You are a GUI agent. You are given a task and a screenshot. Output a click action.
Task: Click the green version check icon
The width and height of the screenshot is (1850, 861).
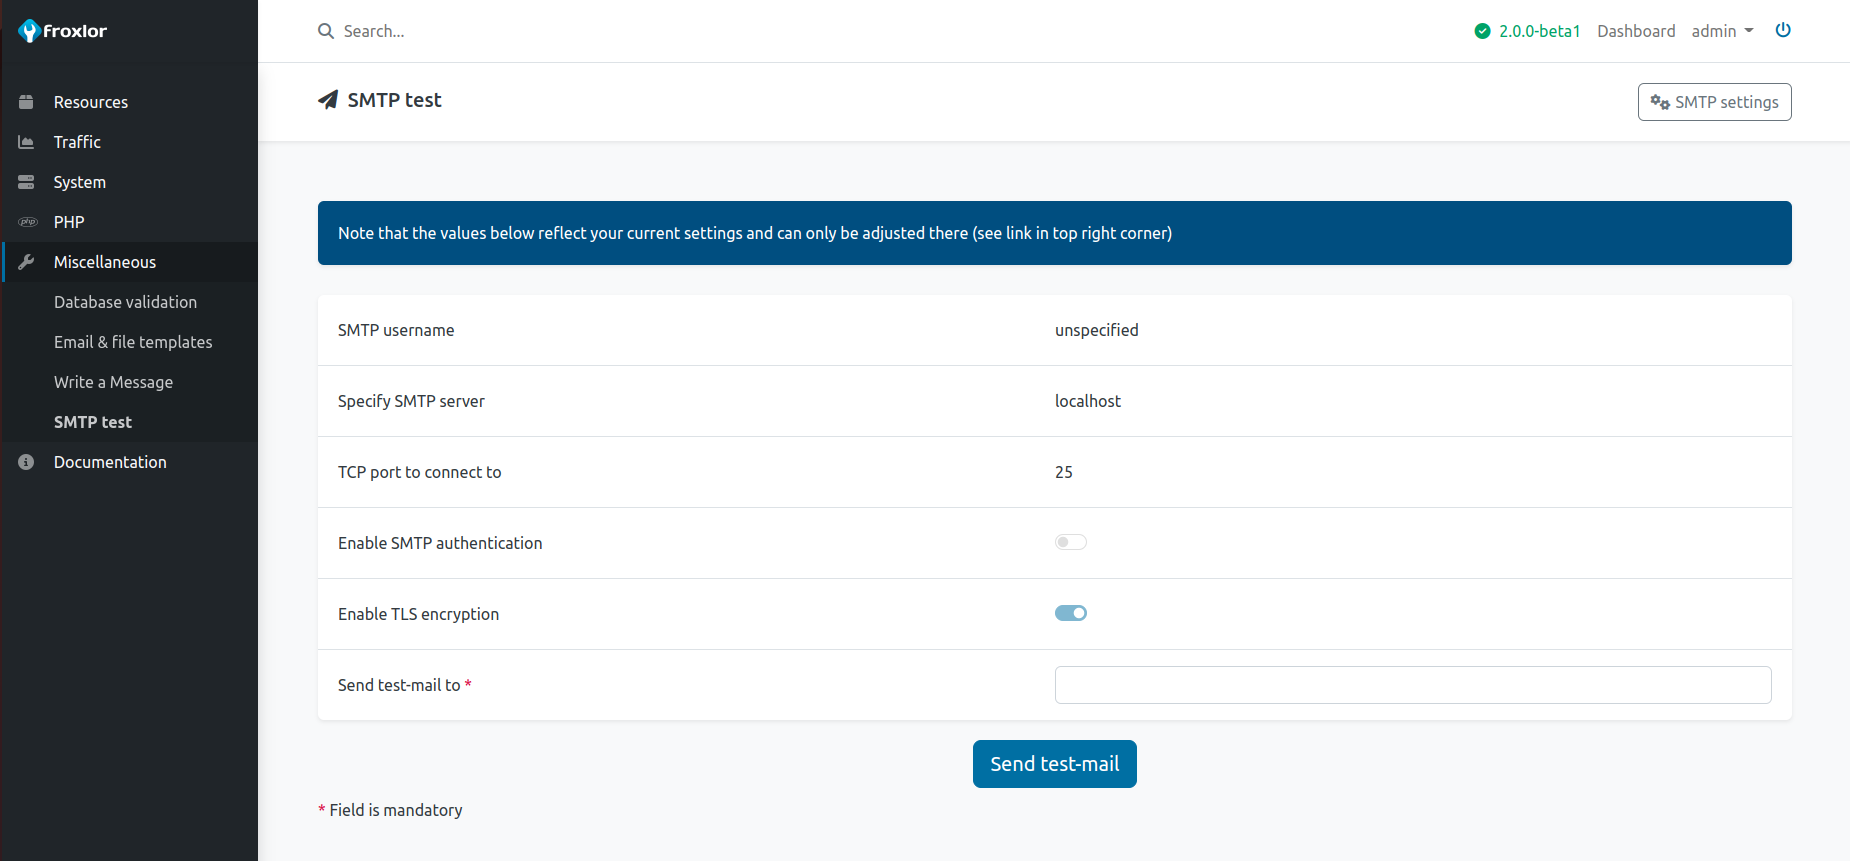point(1482,31)
